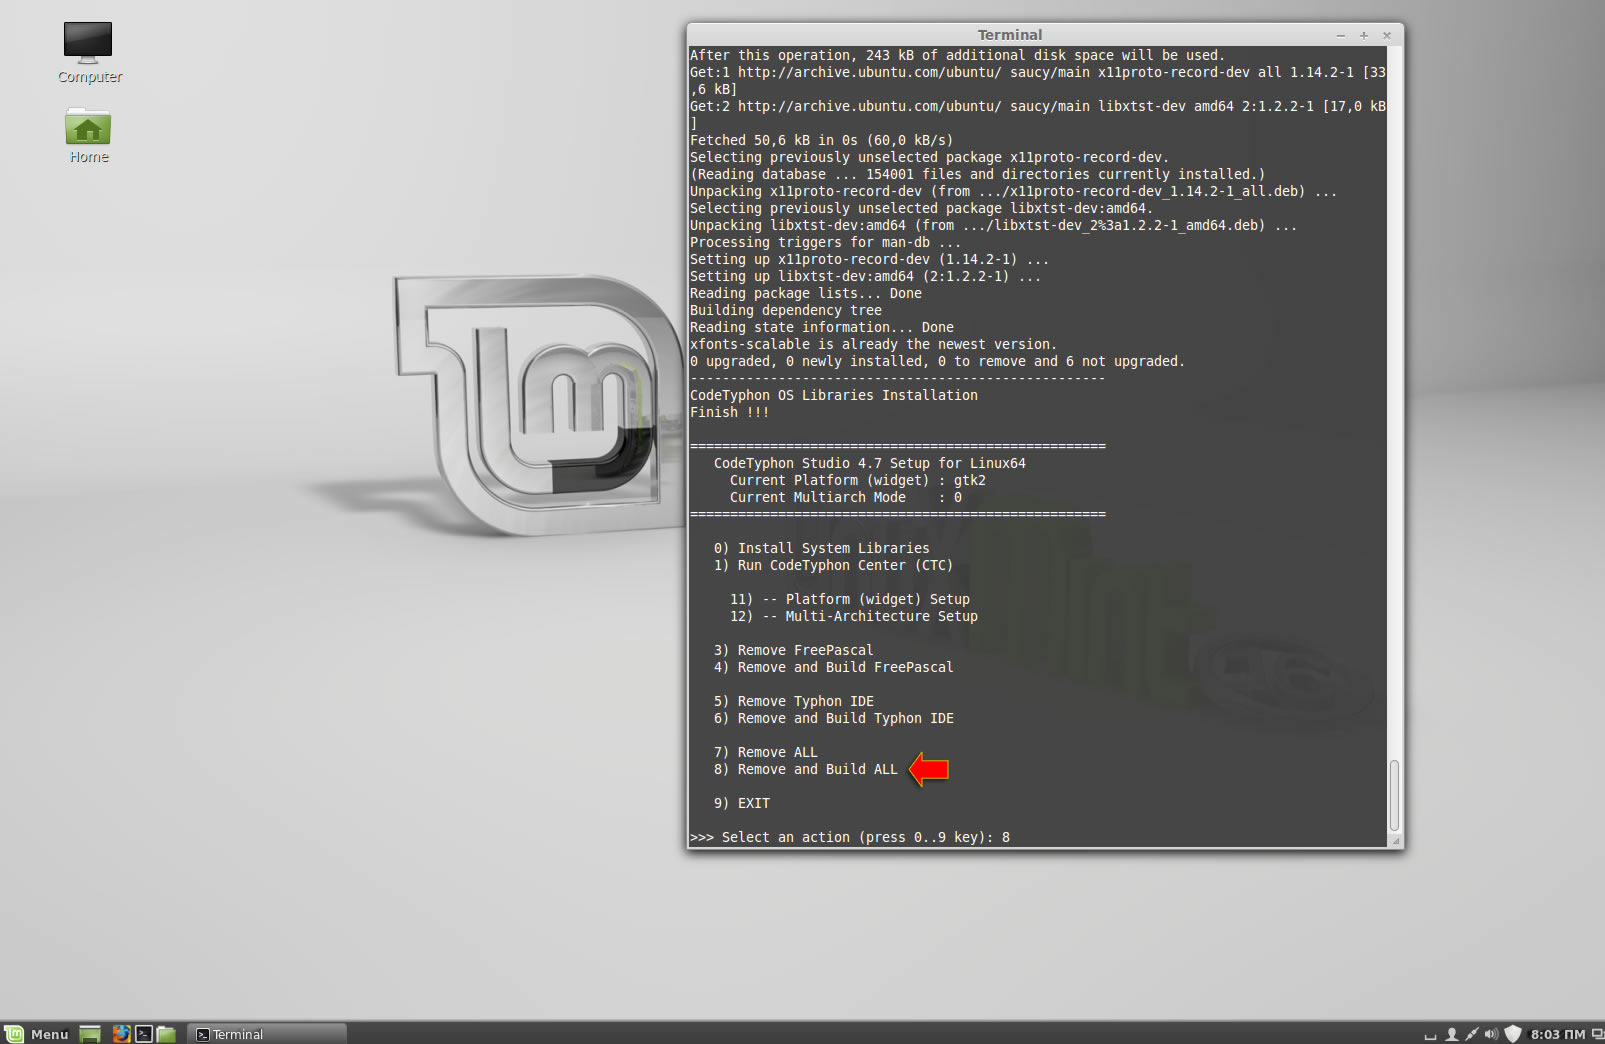
Task: Select the Terminal taskbar window button
Action: [x=267, y=1034]
